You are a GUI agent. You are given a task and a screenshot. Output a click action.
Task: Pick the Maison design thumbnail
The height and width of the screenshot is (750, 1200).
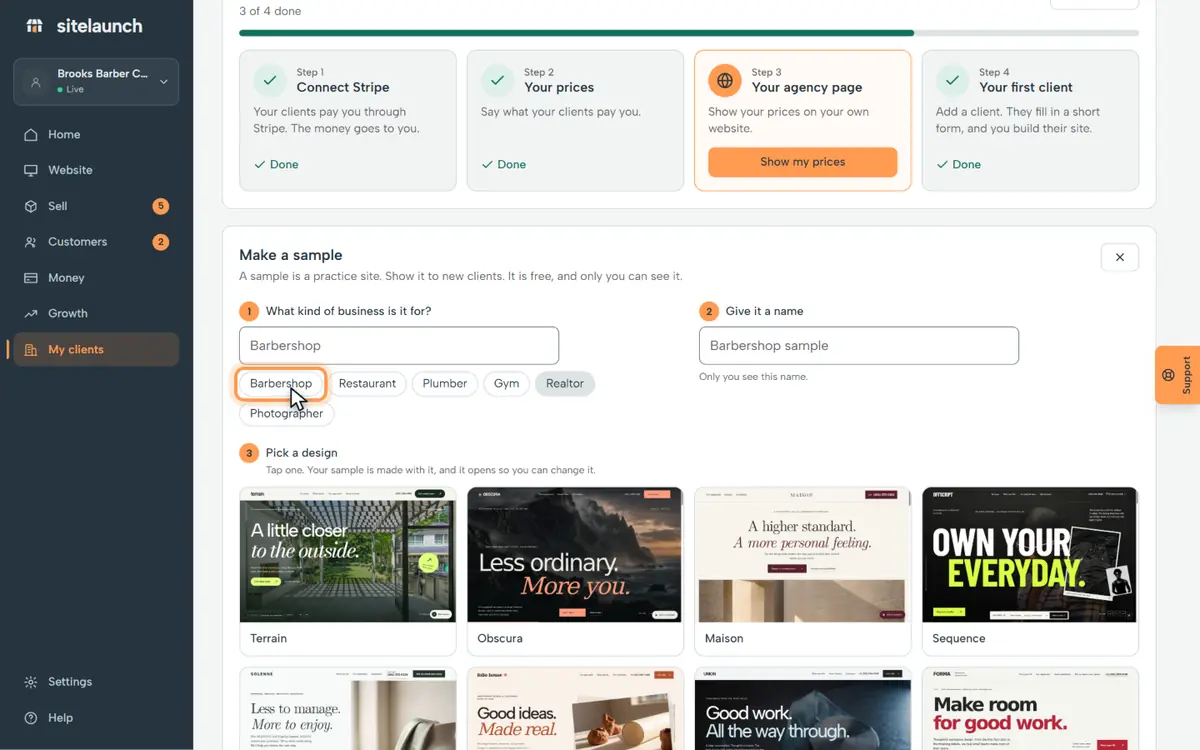[803, 554]
